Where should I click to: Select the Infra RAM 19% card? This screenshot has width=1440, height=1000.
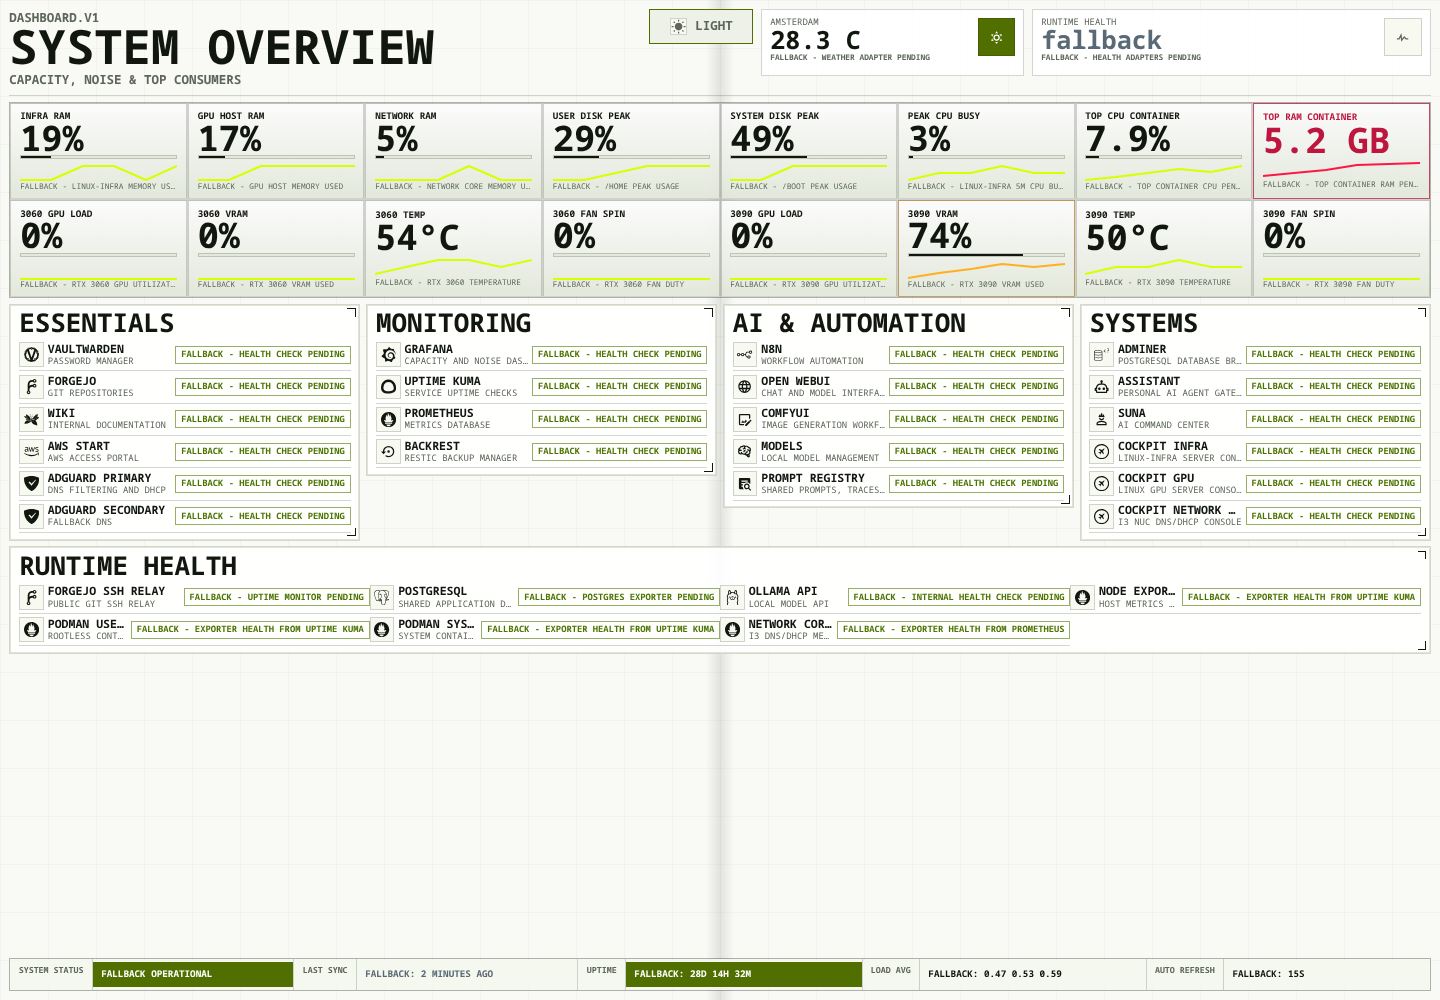click(98, 151)
